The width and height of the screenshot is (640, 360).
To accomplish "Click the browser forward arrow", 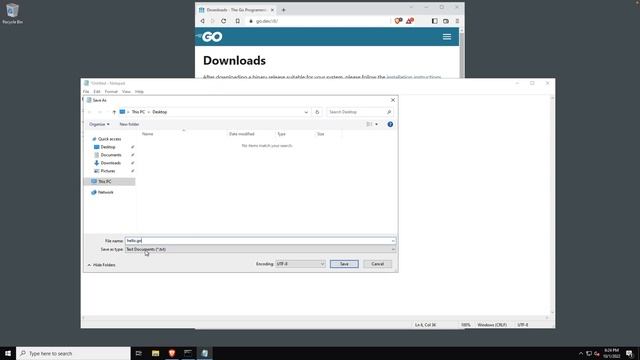I will coord(213,21).
